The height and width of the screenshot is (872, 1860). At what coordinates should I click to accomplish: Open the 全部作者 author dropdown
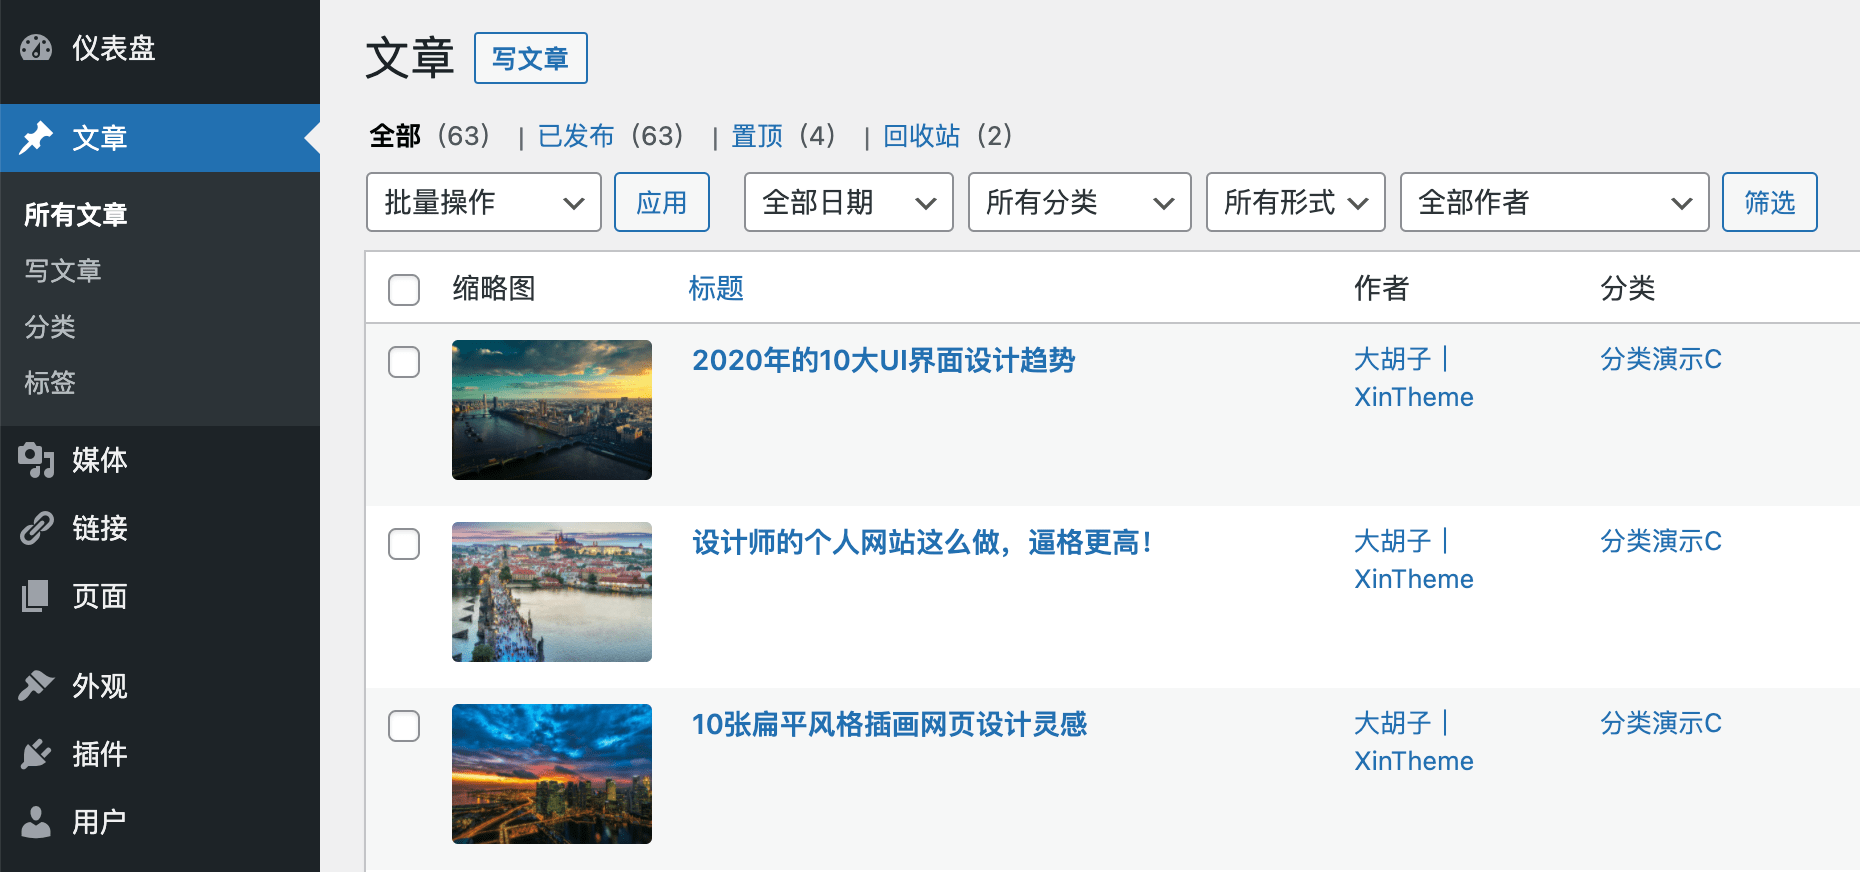click(1553, 202)
